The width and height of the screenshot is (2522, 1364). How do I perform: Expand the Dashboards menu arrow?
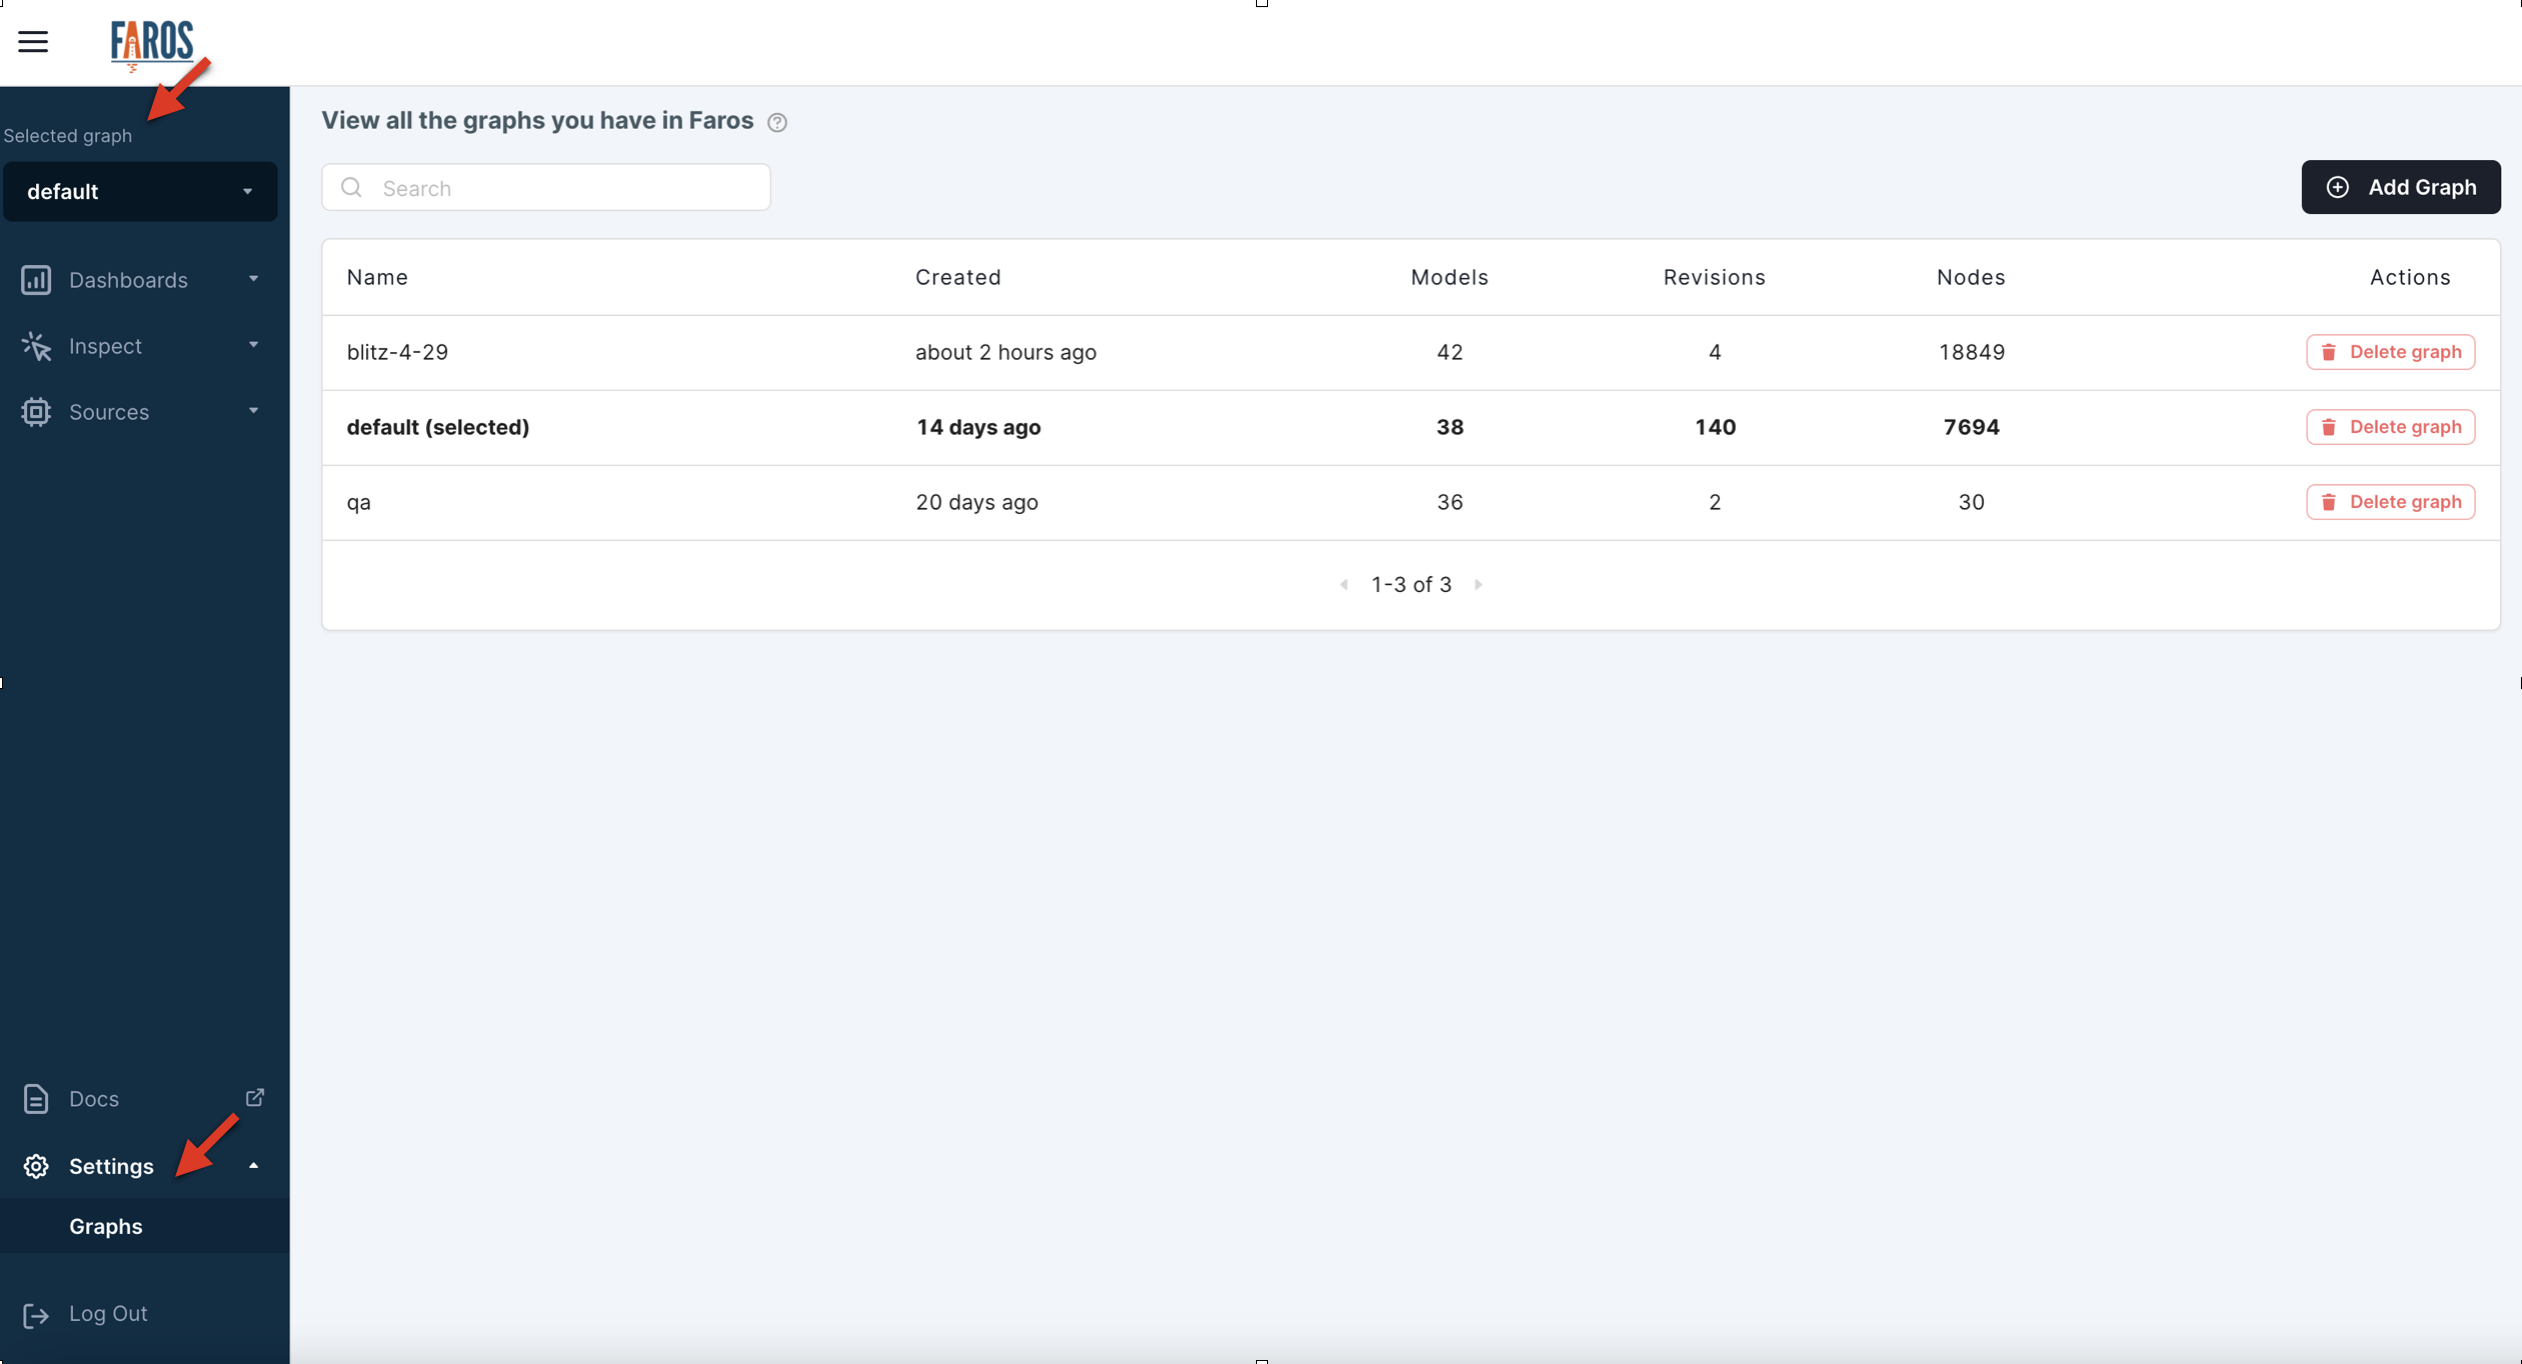coord(253,279)
